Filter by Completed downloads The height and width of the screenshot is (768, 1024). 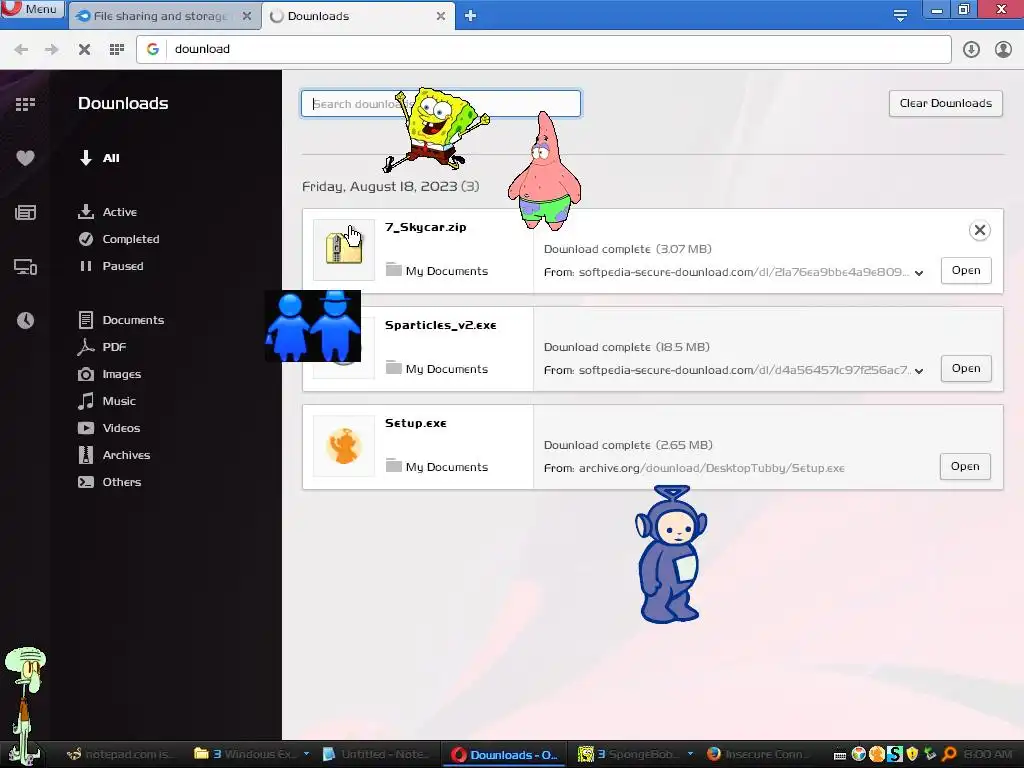tap(119, 239)
